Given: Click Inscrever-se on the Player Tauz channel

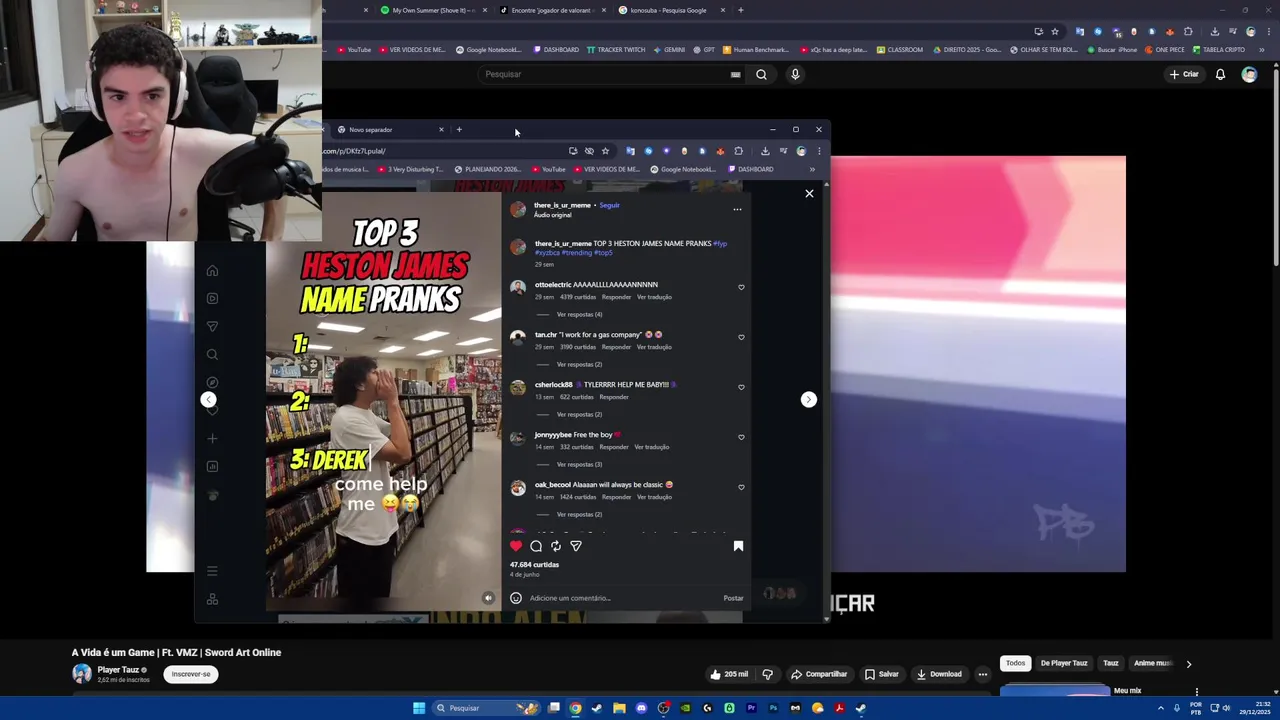Looking at the screenshot, I should tap(191, 674).
